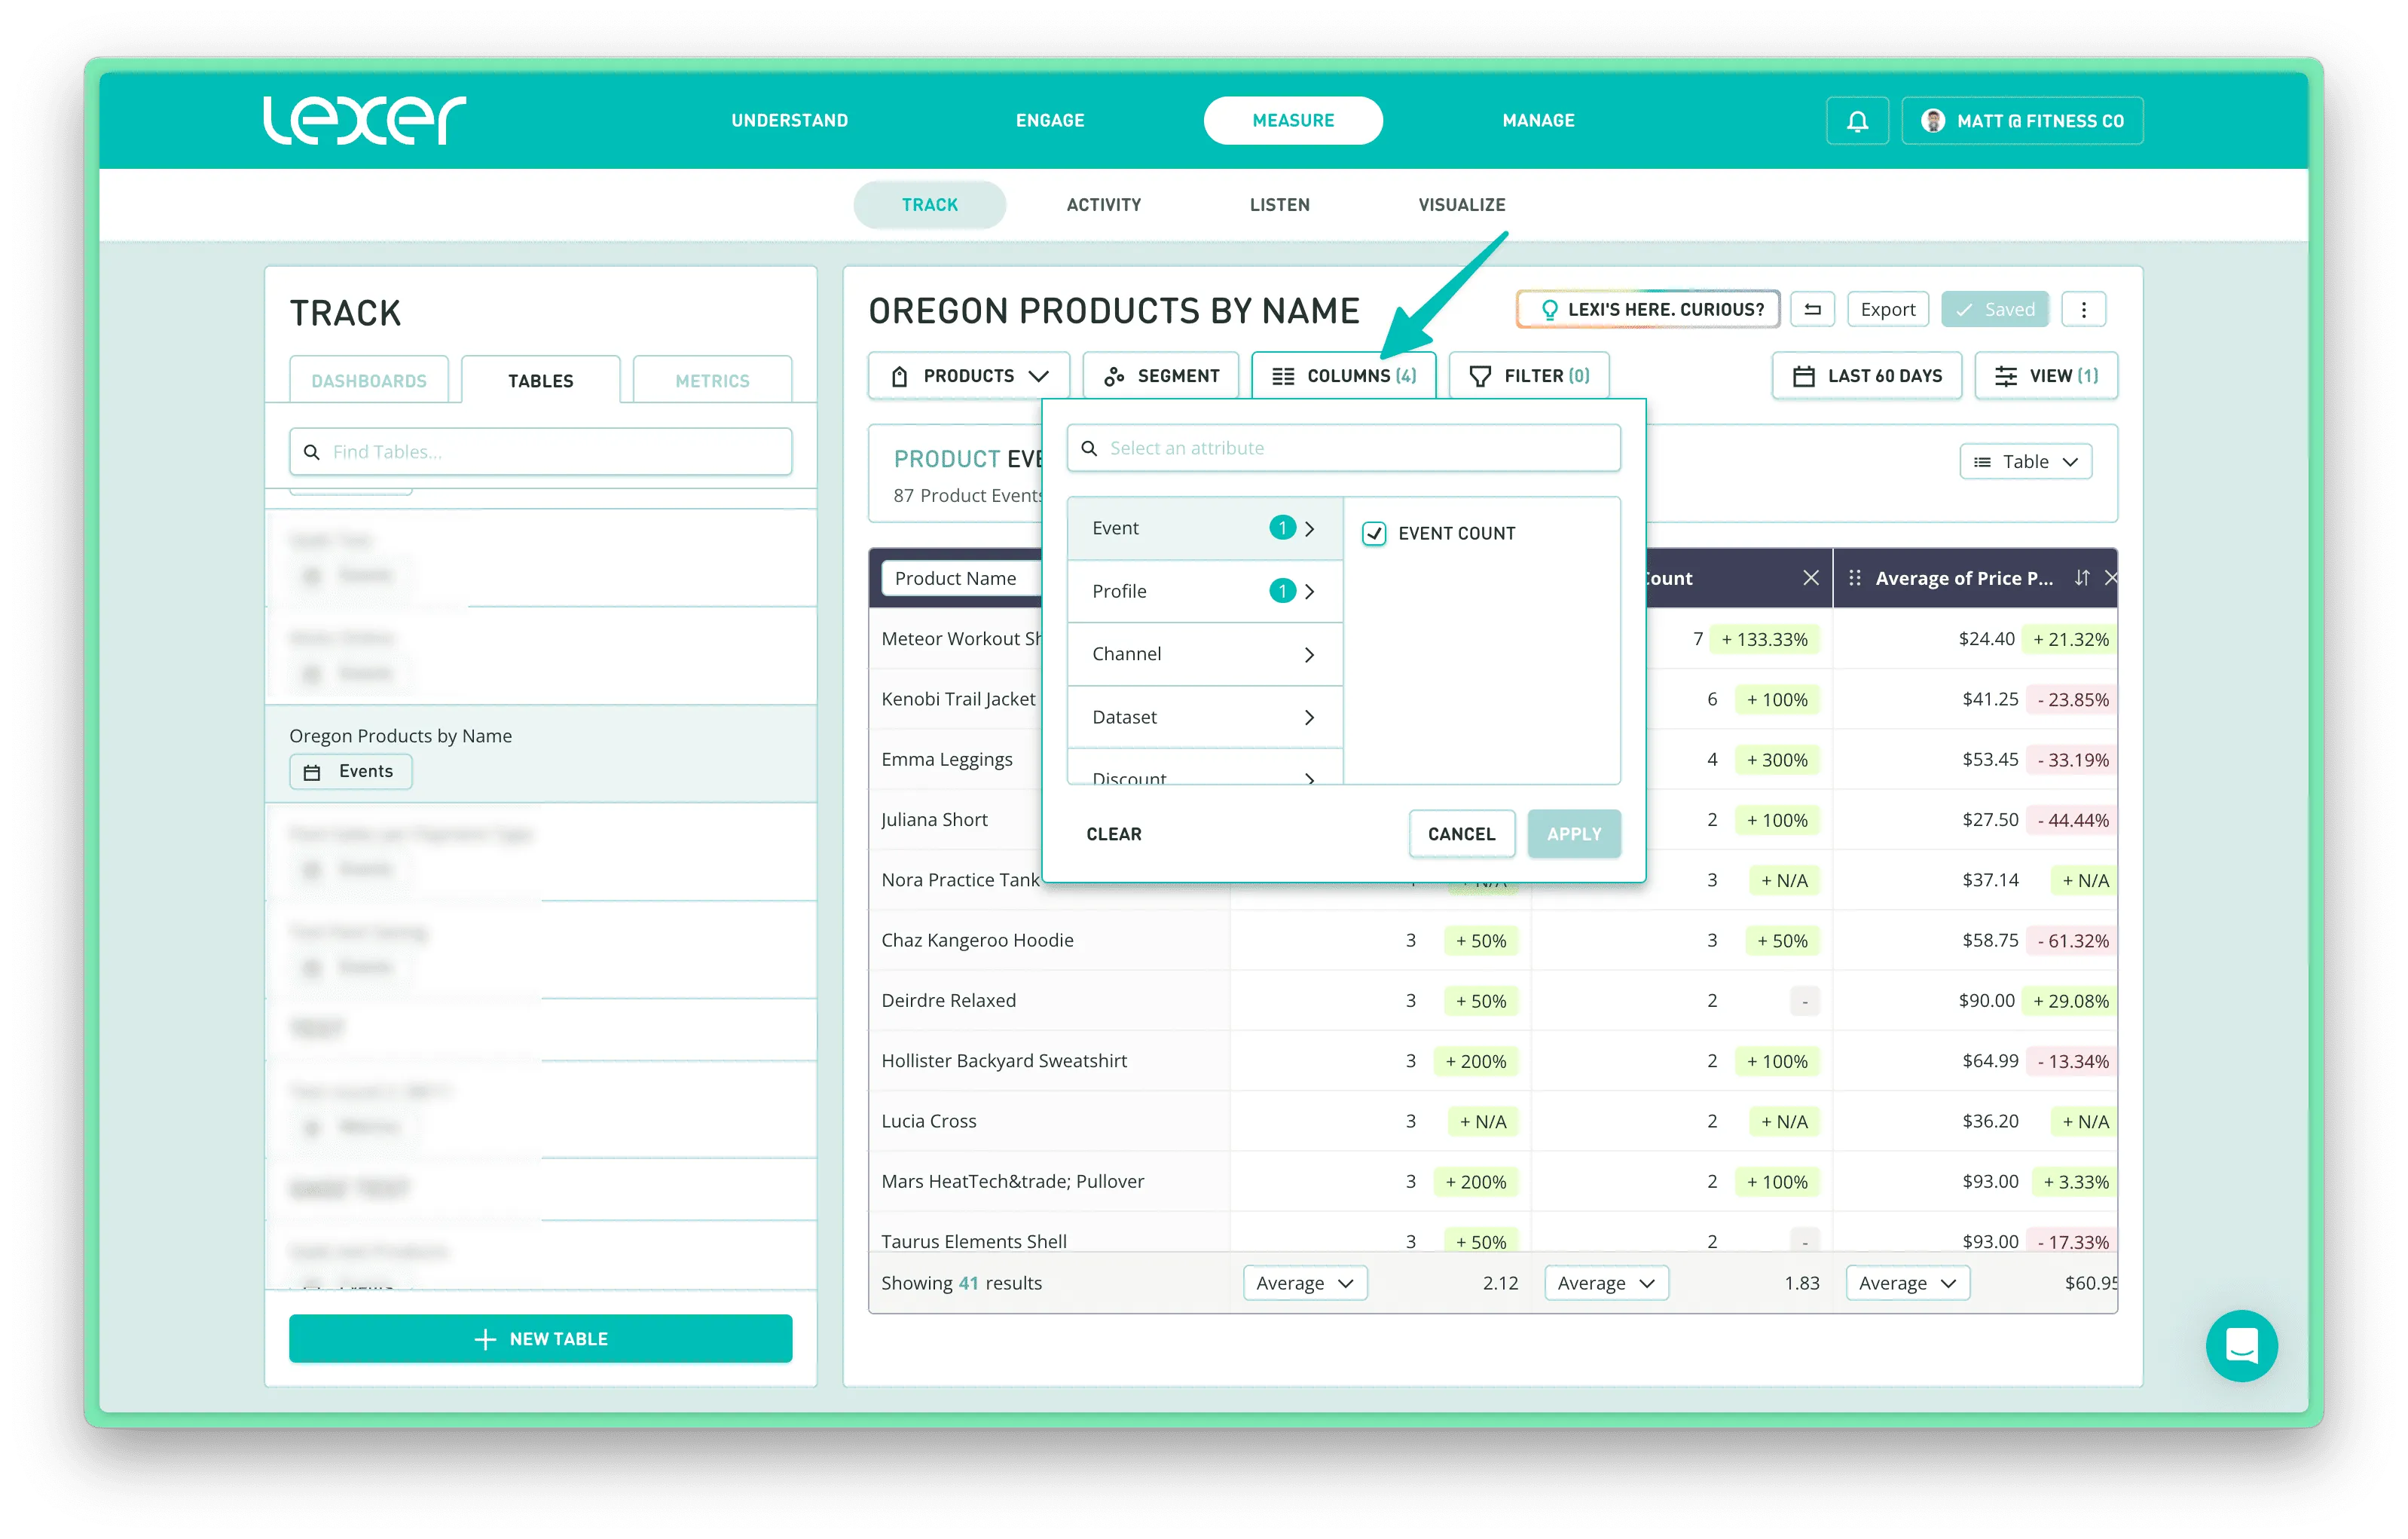Click the New Table button
This screenshot has width=2408, height=1539.
point(540,1339)
